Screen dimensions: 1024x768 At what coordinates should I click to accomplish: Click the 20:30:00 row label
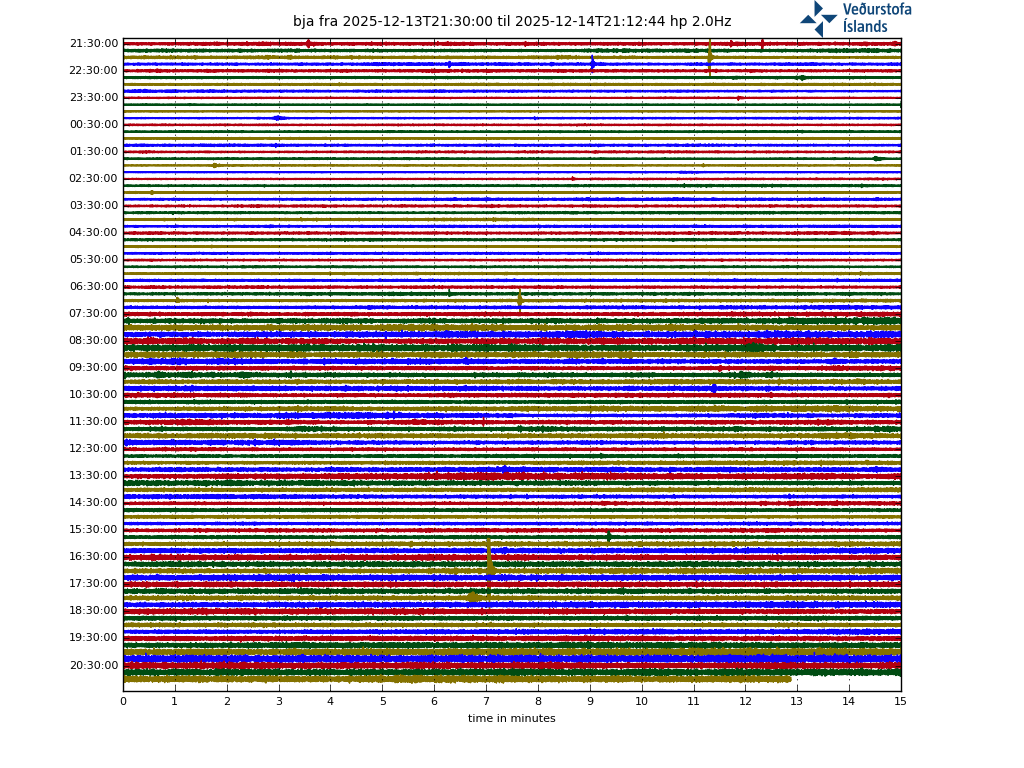coord(94,665)
